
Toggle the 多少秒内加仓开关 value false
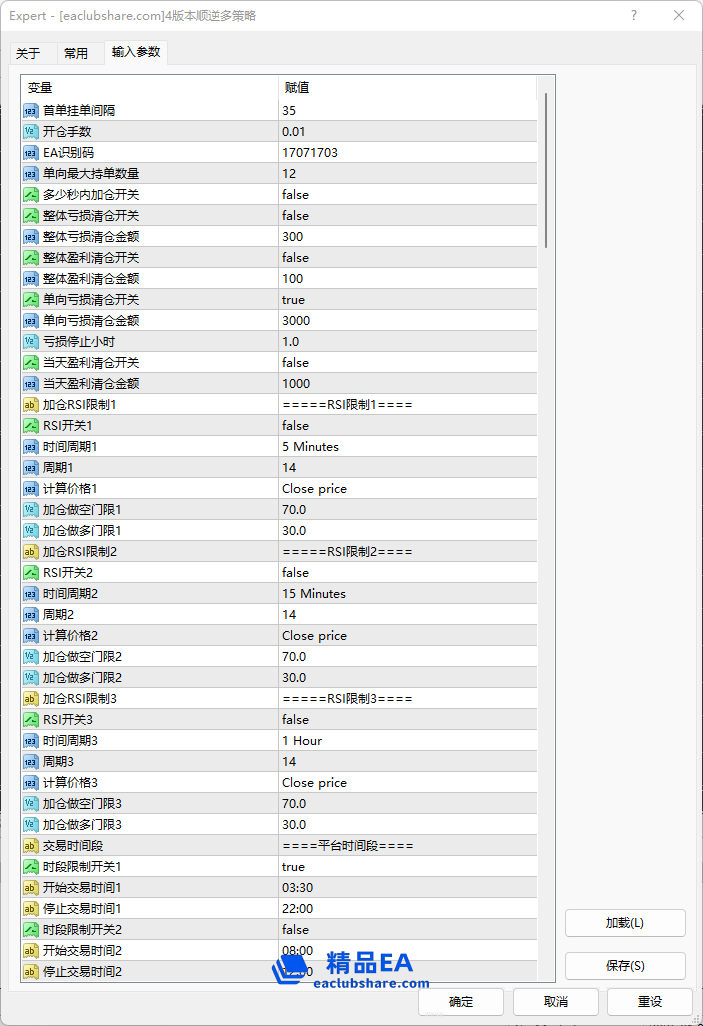tap(407, 194)
